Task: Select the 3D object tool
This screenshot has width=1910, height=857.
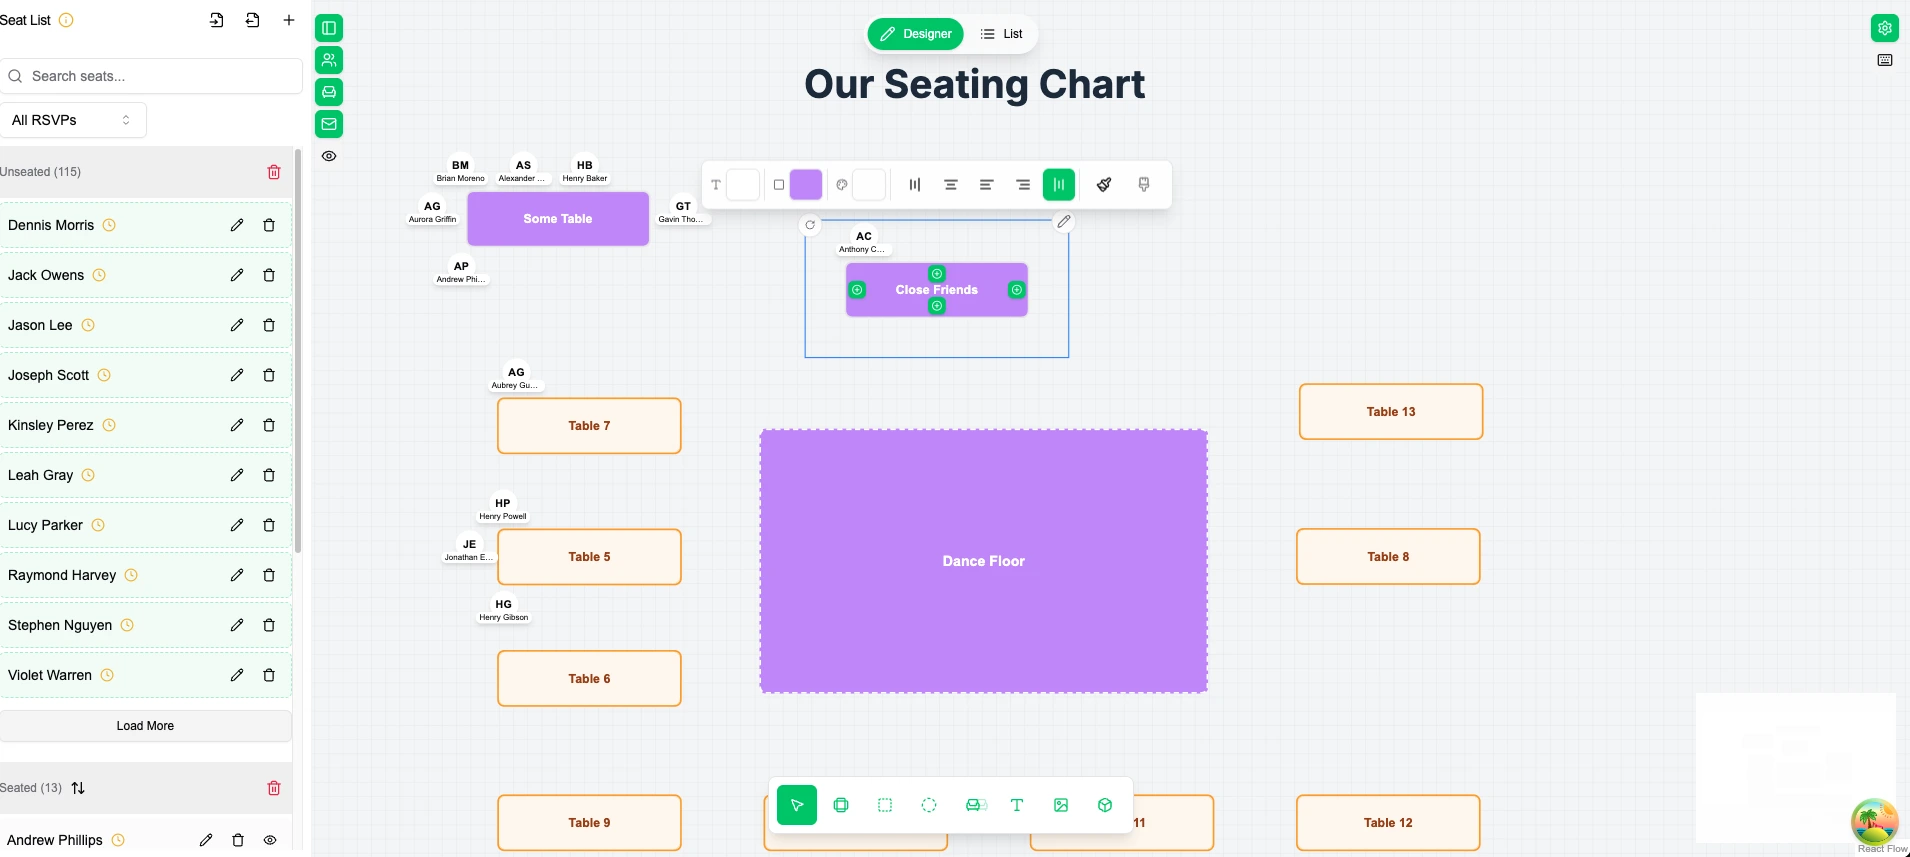Action: (x=1104, y=805)
